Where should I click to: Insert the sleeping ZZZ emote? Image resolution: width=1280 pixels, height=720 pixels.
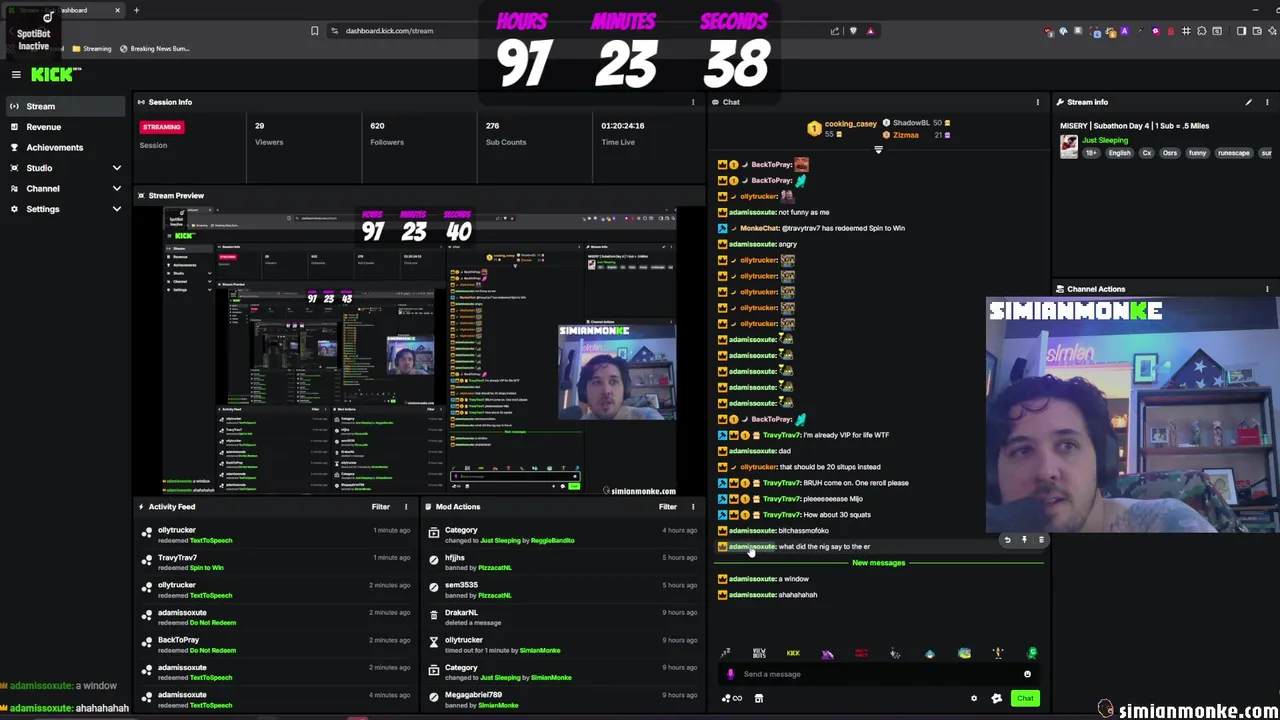pos(725,654)
